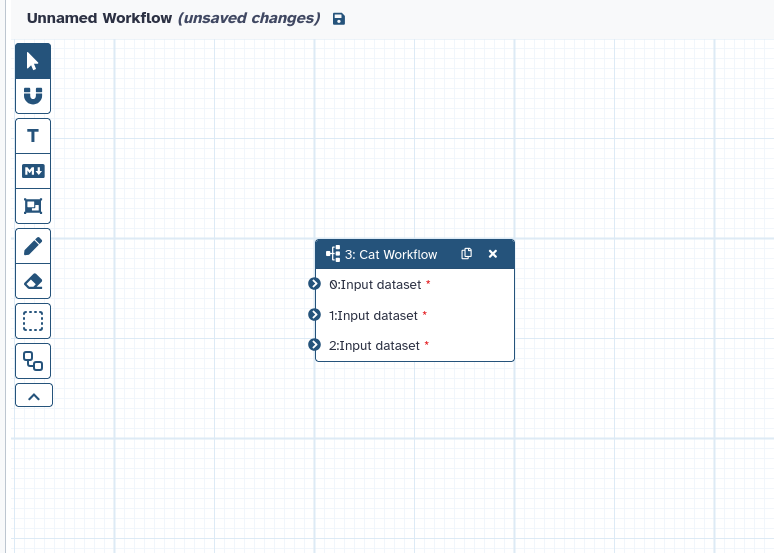Select the freehand eraser tool

click(x=33, y=281)
